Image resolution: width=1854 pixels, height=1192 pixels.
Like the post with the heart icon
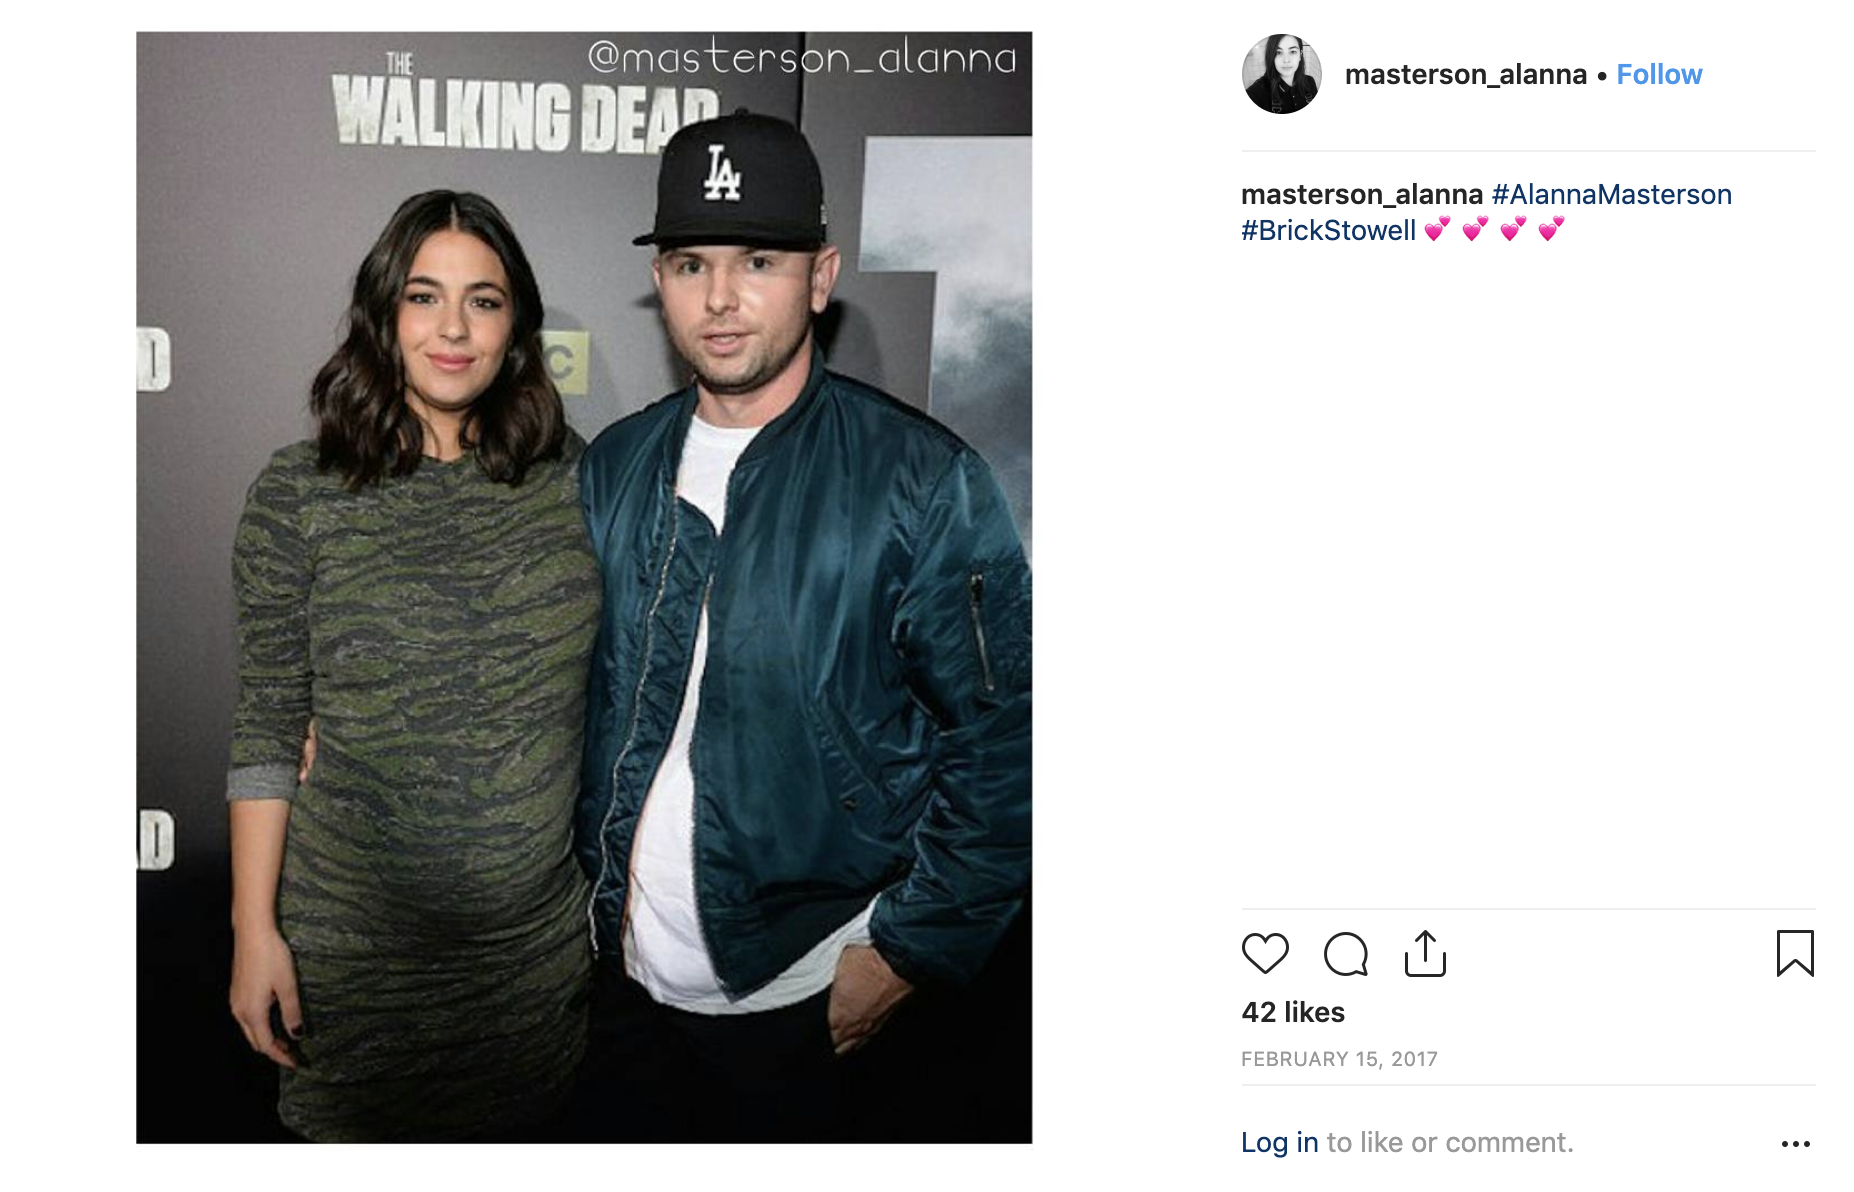click(x=1265, y=953)
